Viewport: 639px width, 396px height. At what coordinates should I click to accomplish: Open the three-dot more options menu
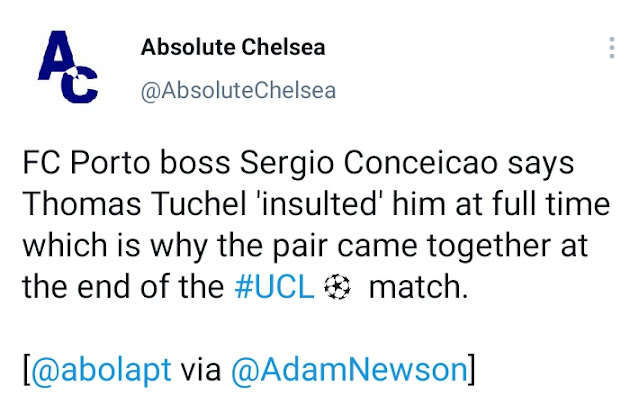point(612,48)
